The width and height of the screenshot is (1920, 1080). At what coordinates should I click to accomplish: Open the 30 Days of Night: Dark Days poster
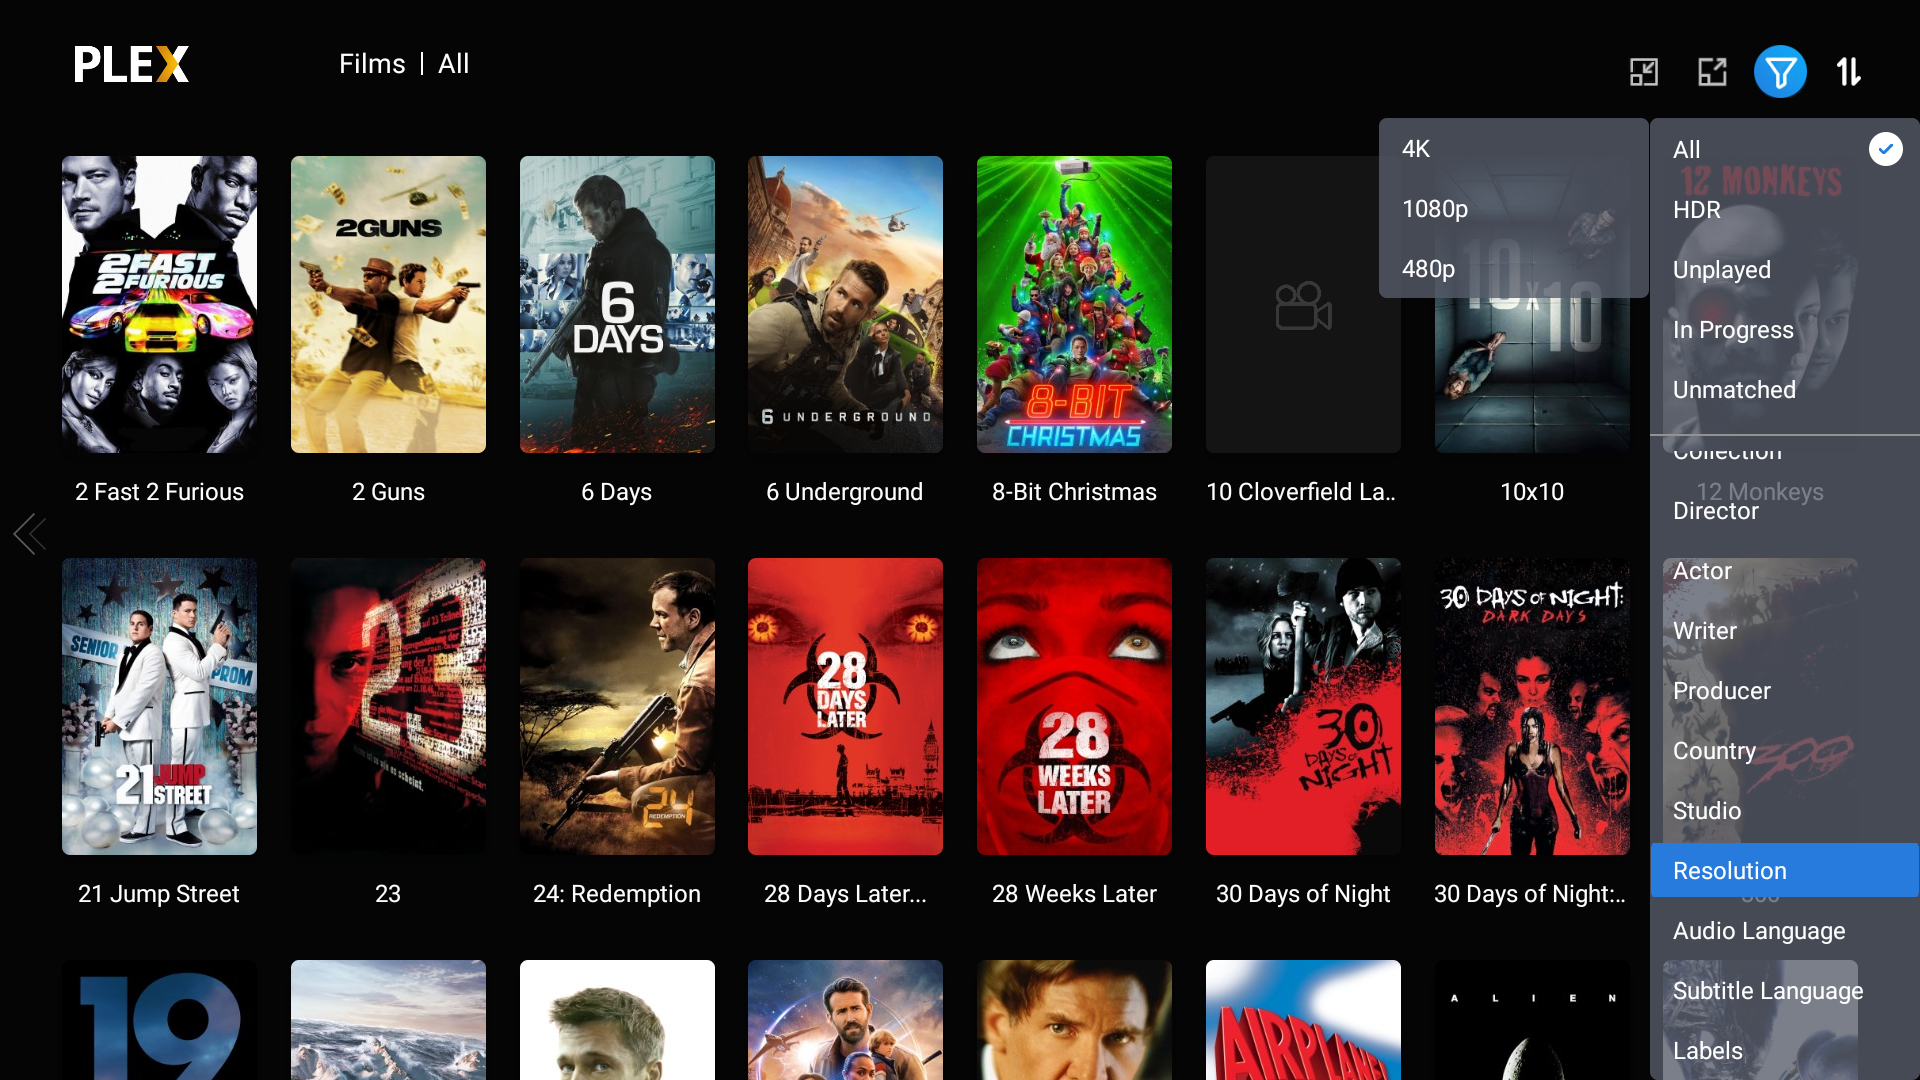point(1532,706)
